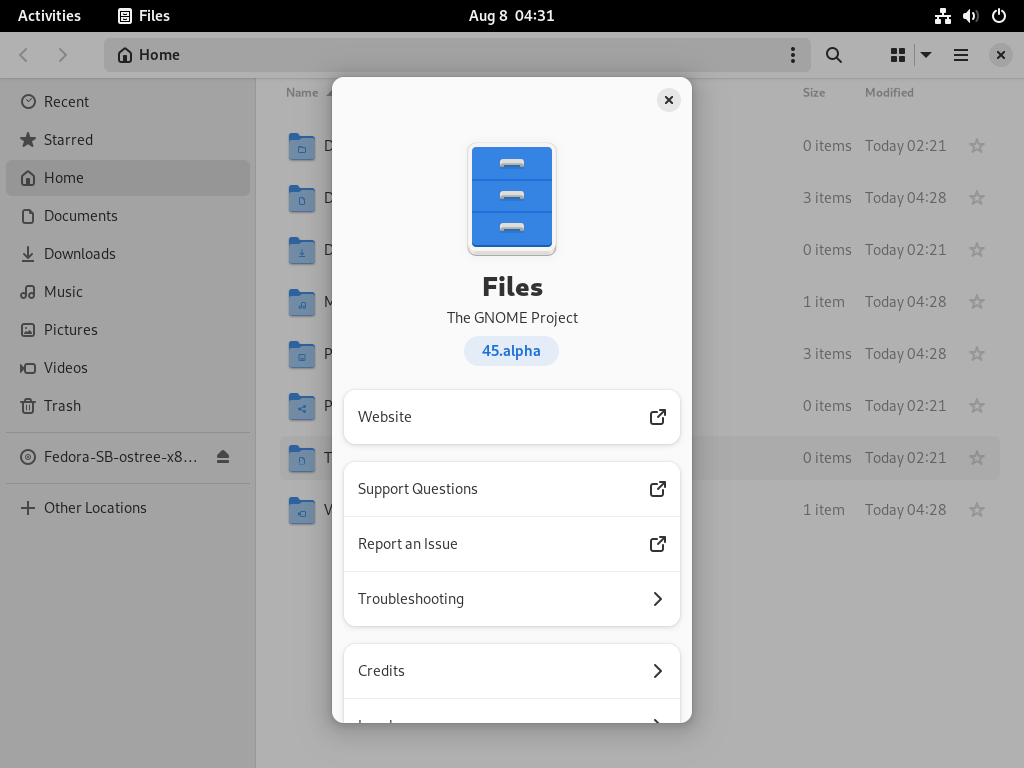Open Report an Issue link
This screenshot has width=1024, height=768.
[511, 544]
